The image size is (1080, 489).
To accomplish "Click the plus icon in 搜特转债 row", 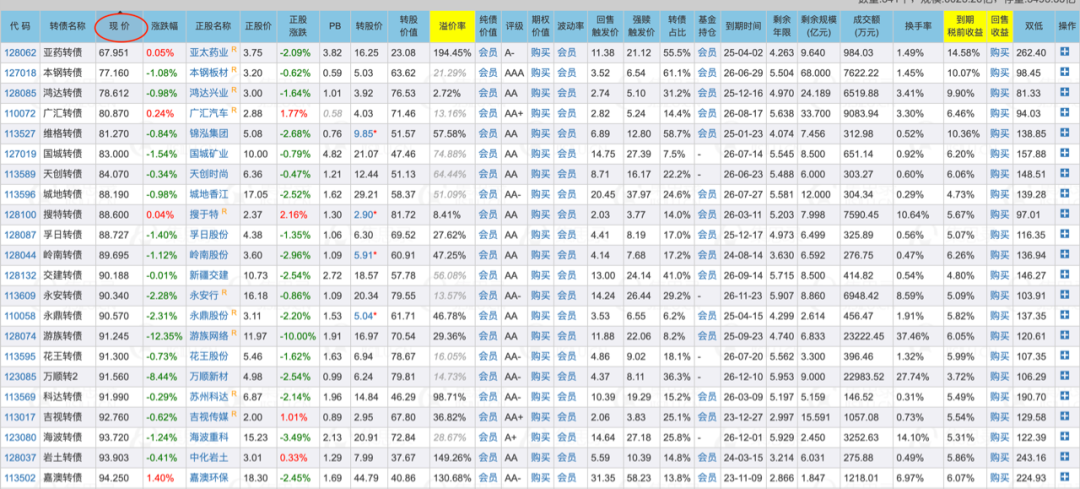I will [1065, 215].
